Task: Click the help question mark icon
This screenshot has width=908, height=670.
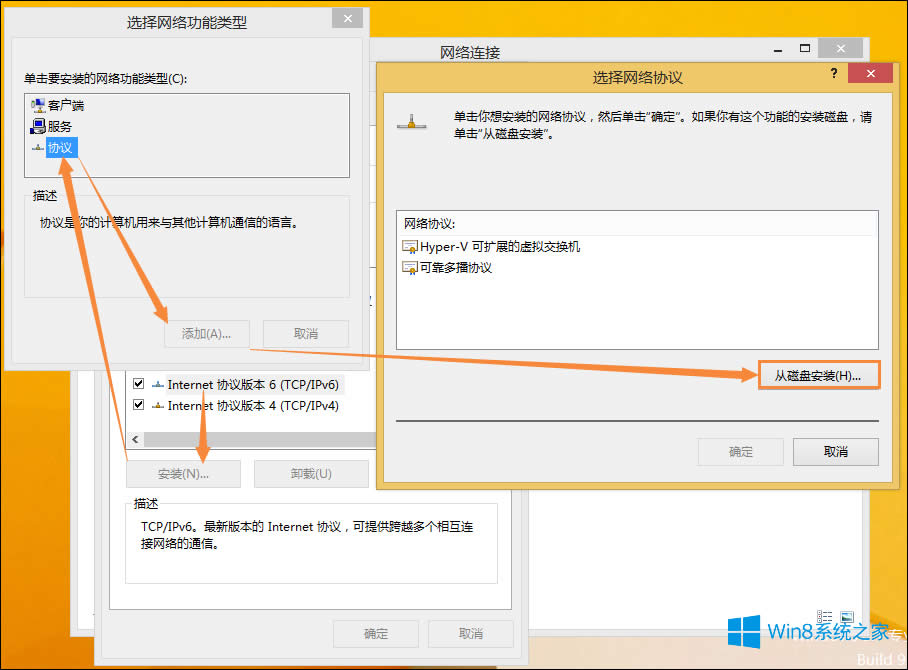Action: (x=834, y=72)
